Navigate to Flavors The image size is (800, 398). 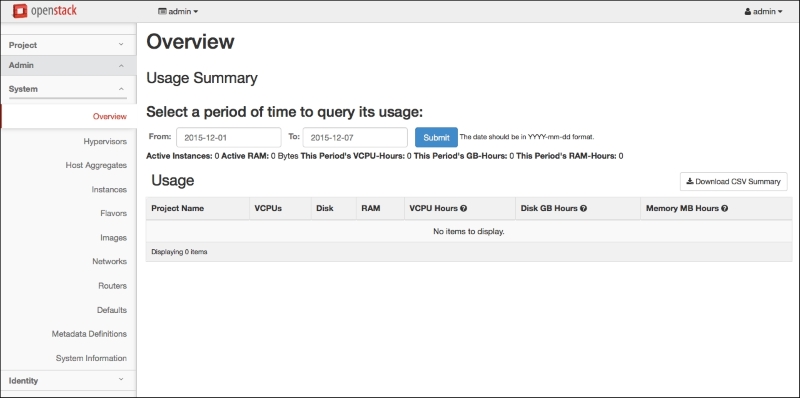pyautogui.click(x=114, y=213)
